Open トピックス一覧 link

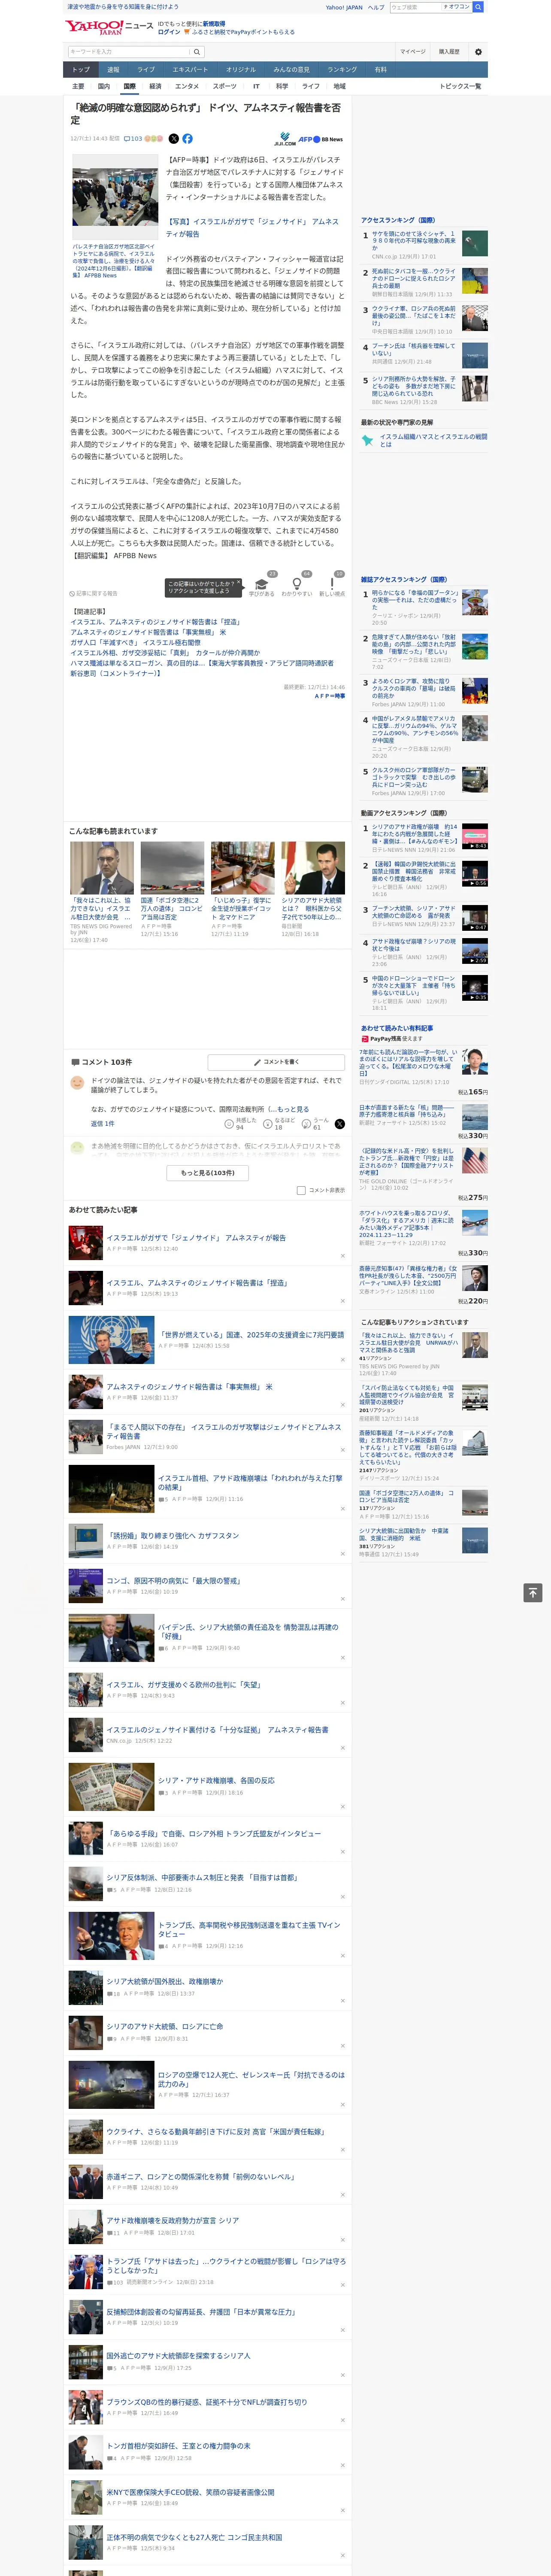tap(460, 86)
